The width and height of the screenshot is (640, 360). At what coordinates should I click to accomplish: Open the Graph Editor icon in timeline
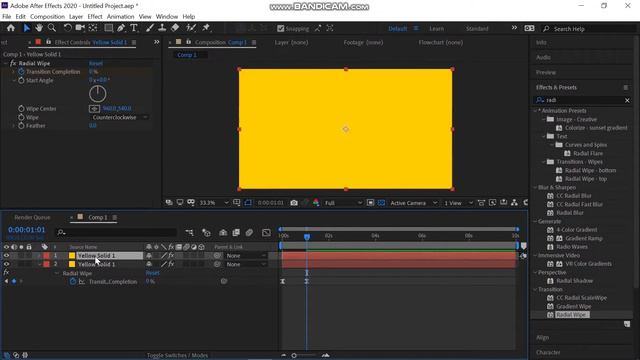pyautogui.click(x=266, y=233)
